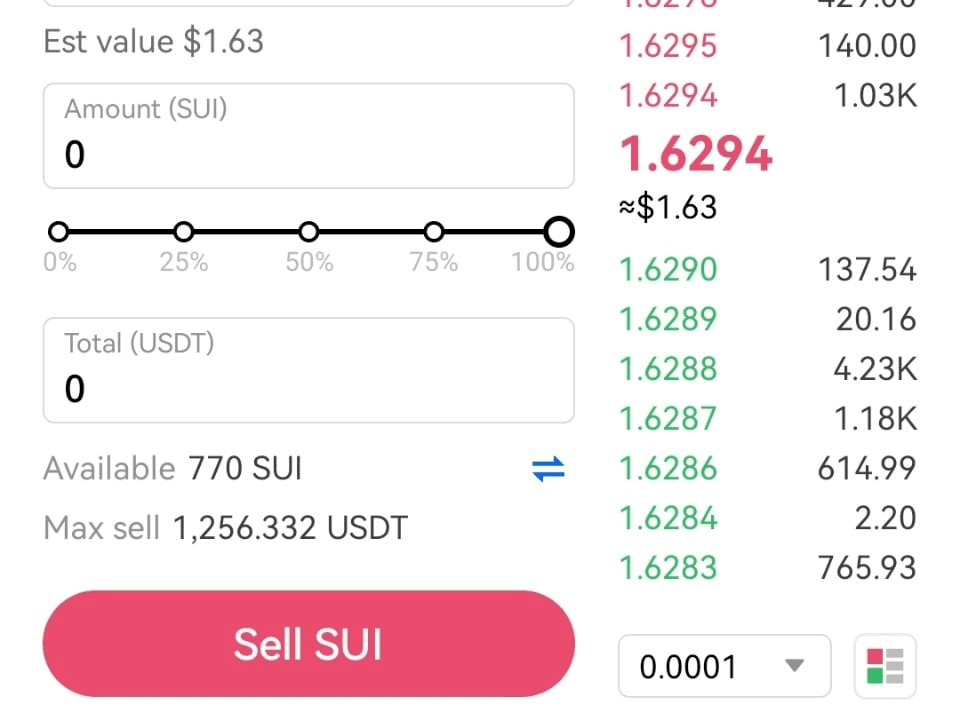
Task: Set slider to 25% marker
Action: click(x=184, y=232)
